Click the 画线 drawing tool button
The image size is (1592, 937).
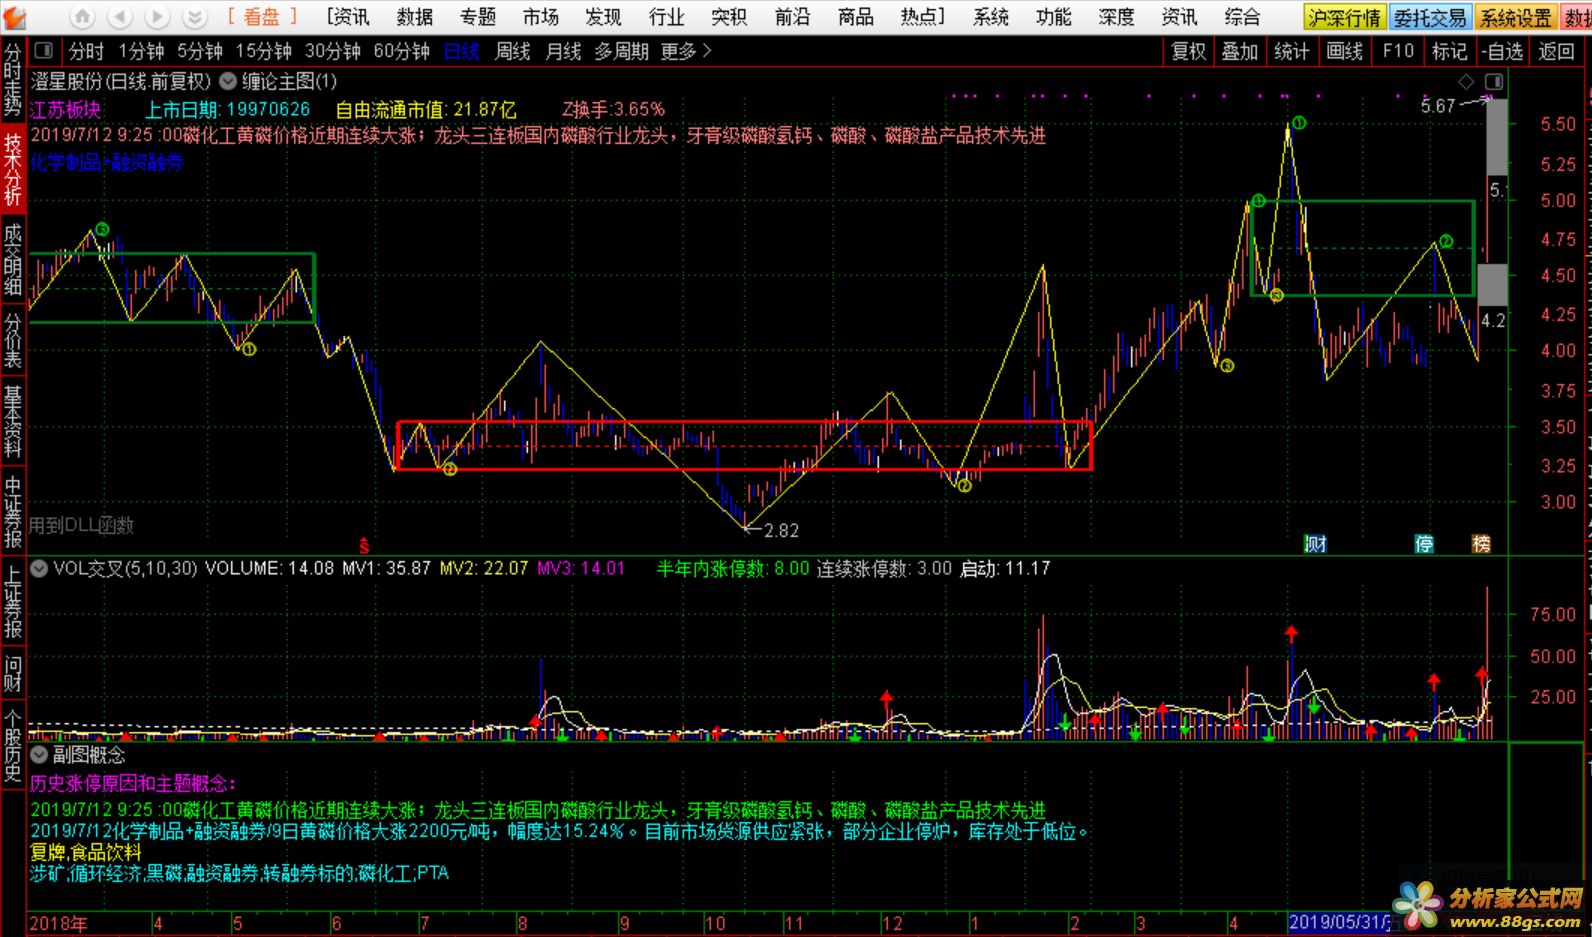pos(1345,51)
